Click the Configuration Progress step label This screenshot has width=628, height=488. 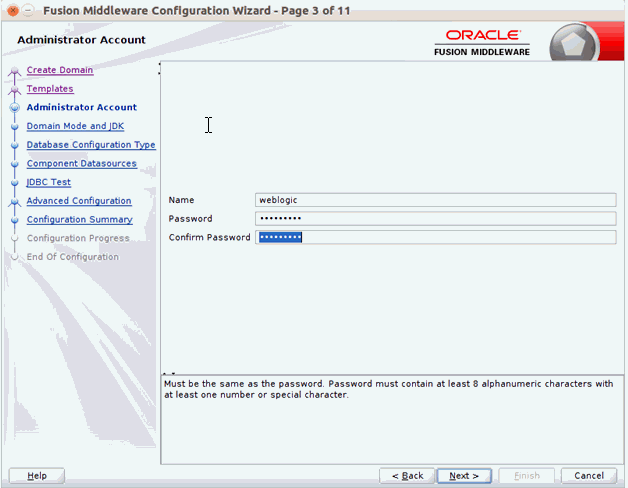(x=78, y=238)
